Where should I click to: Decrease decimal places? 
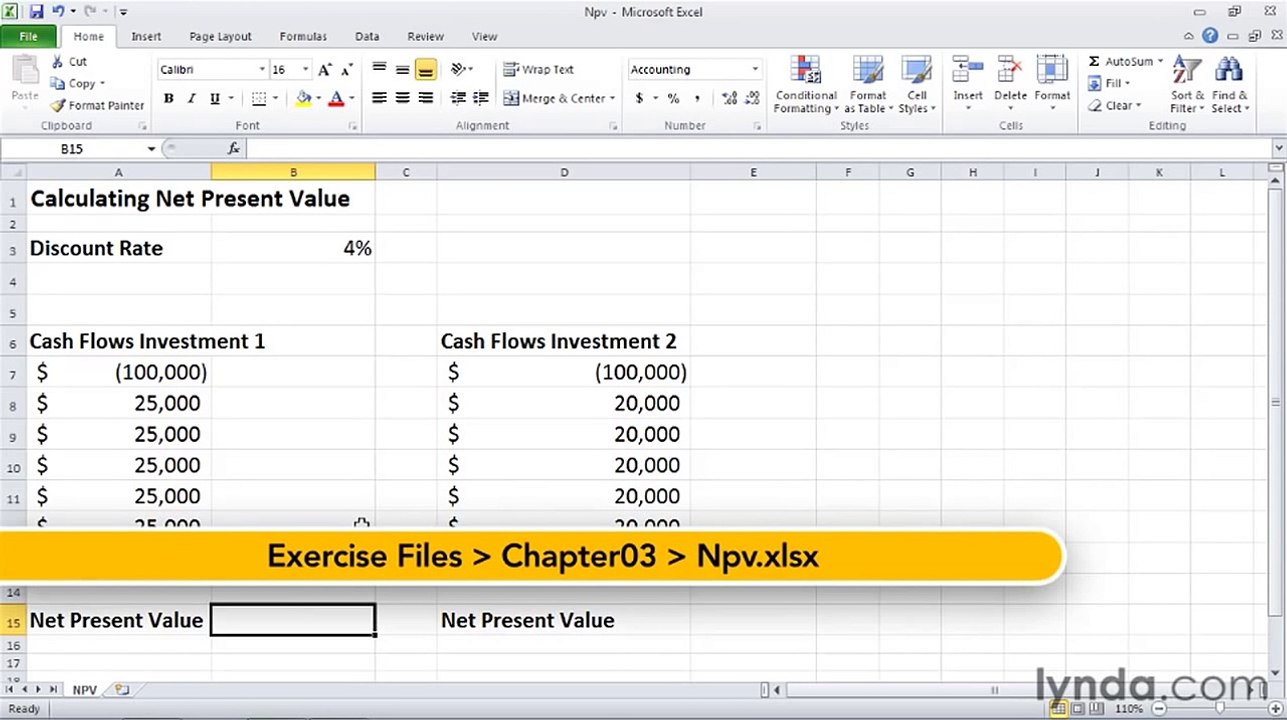(x=752, y=98)
